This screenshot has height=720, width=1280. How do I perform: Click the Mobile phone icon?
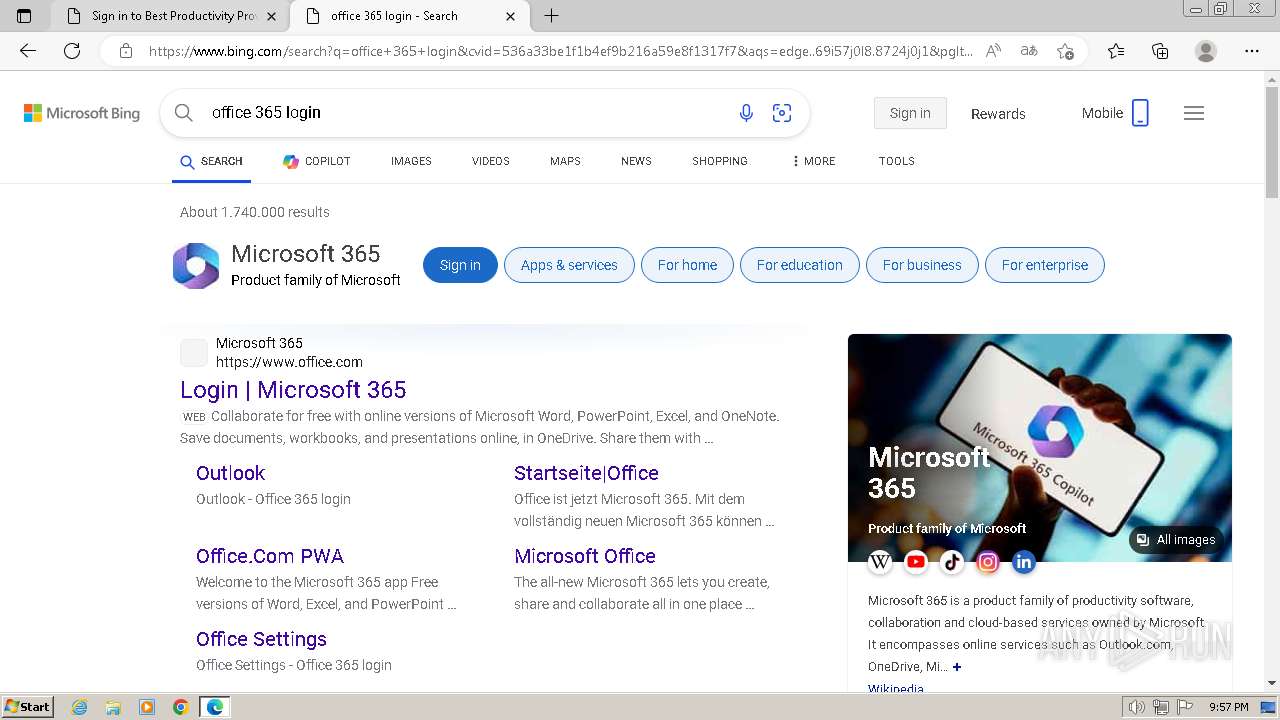[1140, 113]
